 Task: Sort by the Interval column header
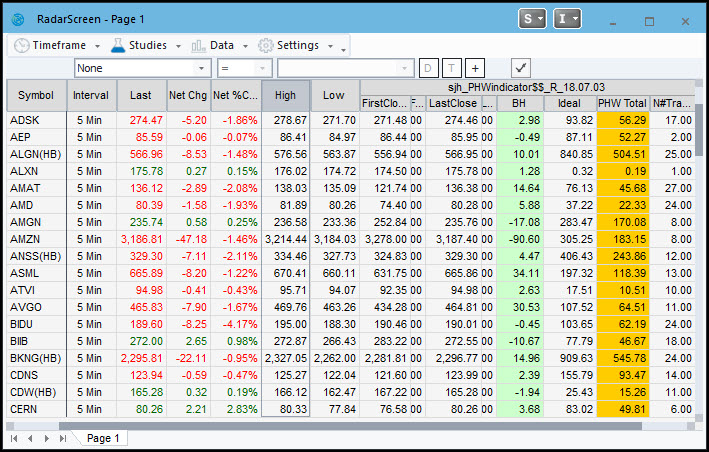91,95
